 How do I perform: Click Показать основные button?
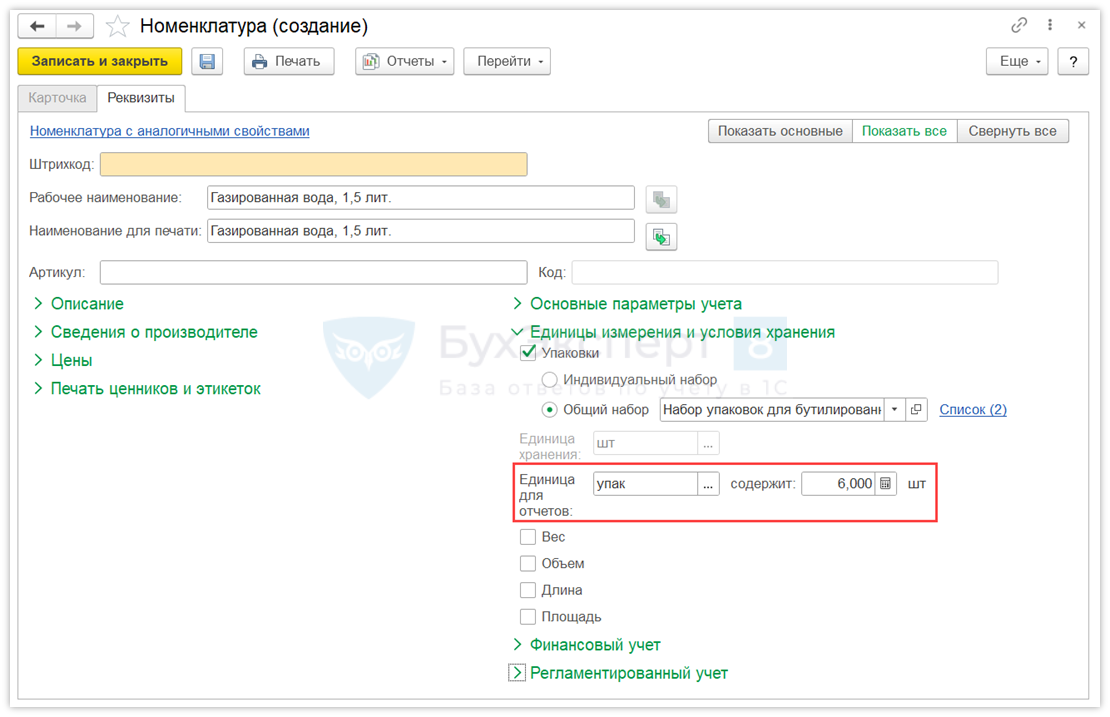click(x=780, y=131)
